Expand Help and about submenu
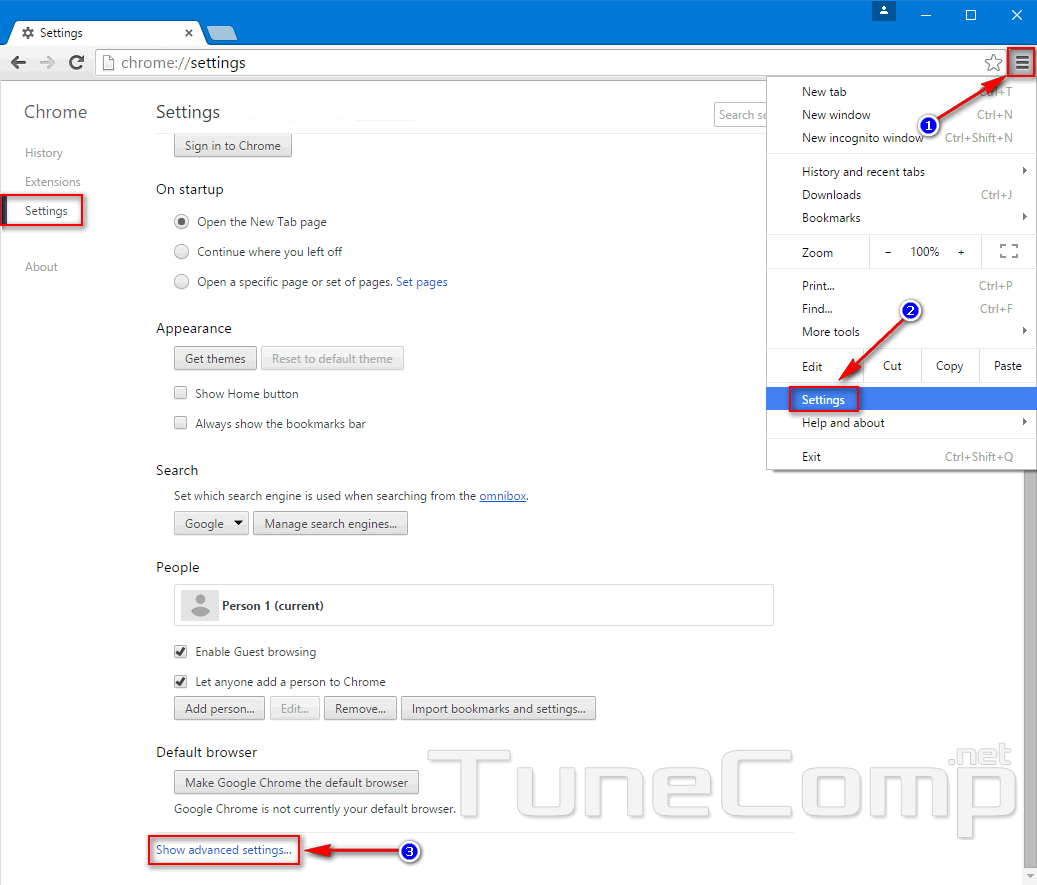This screenshot has width=1037, height=885. (901, 423)
